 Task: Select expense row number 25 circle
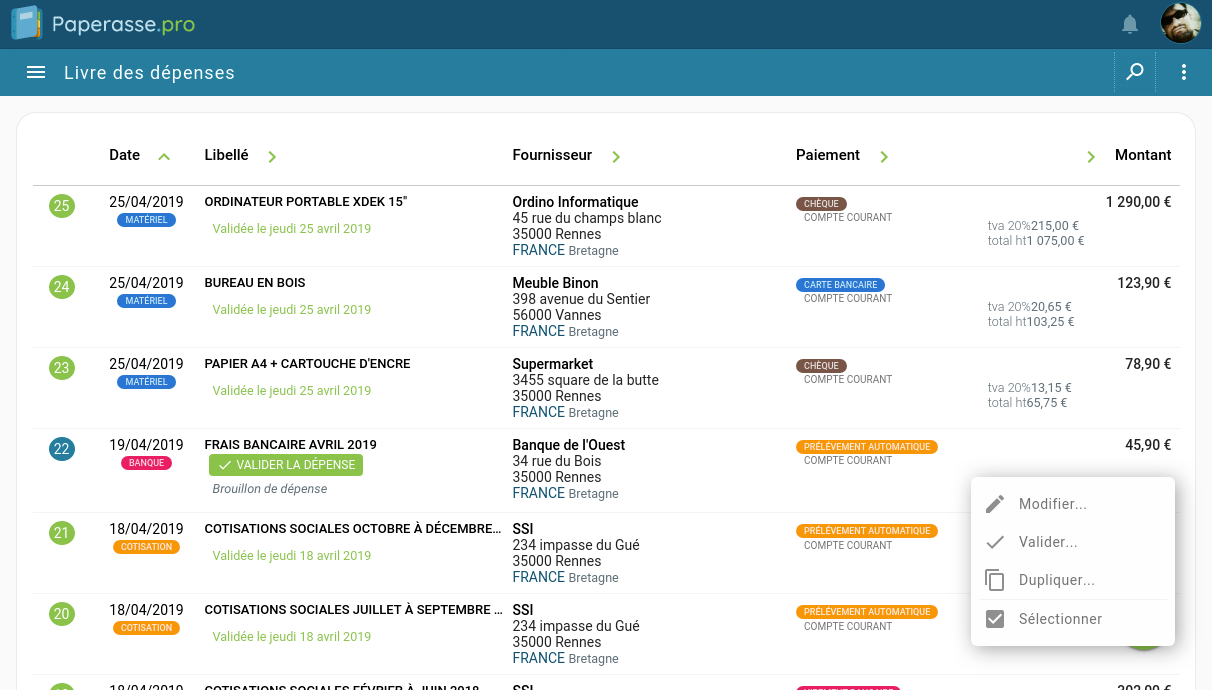point(62,206)
